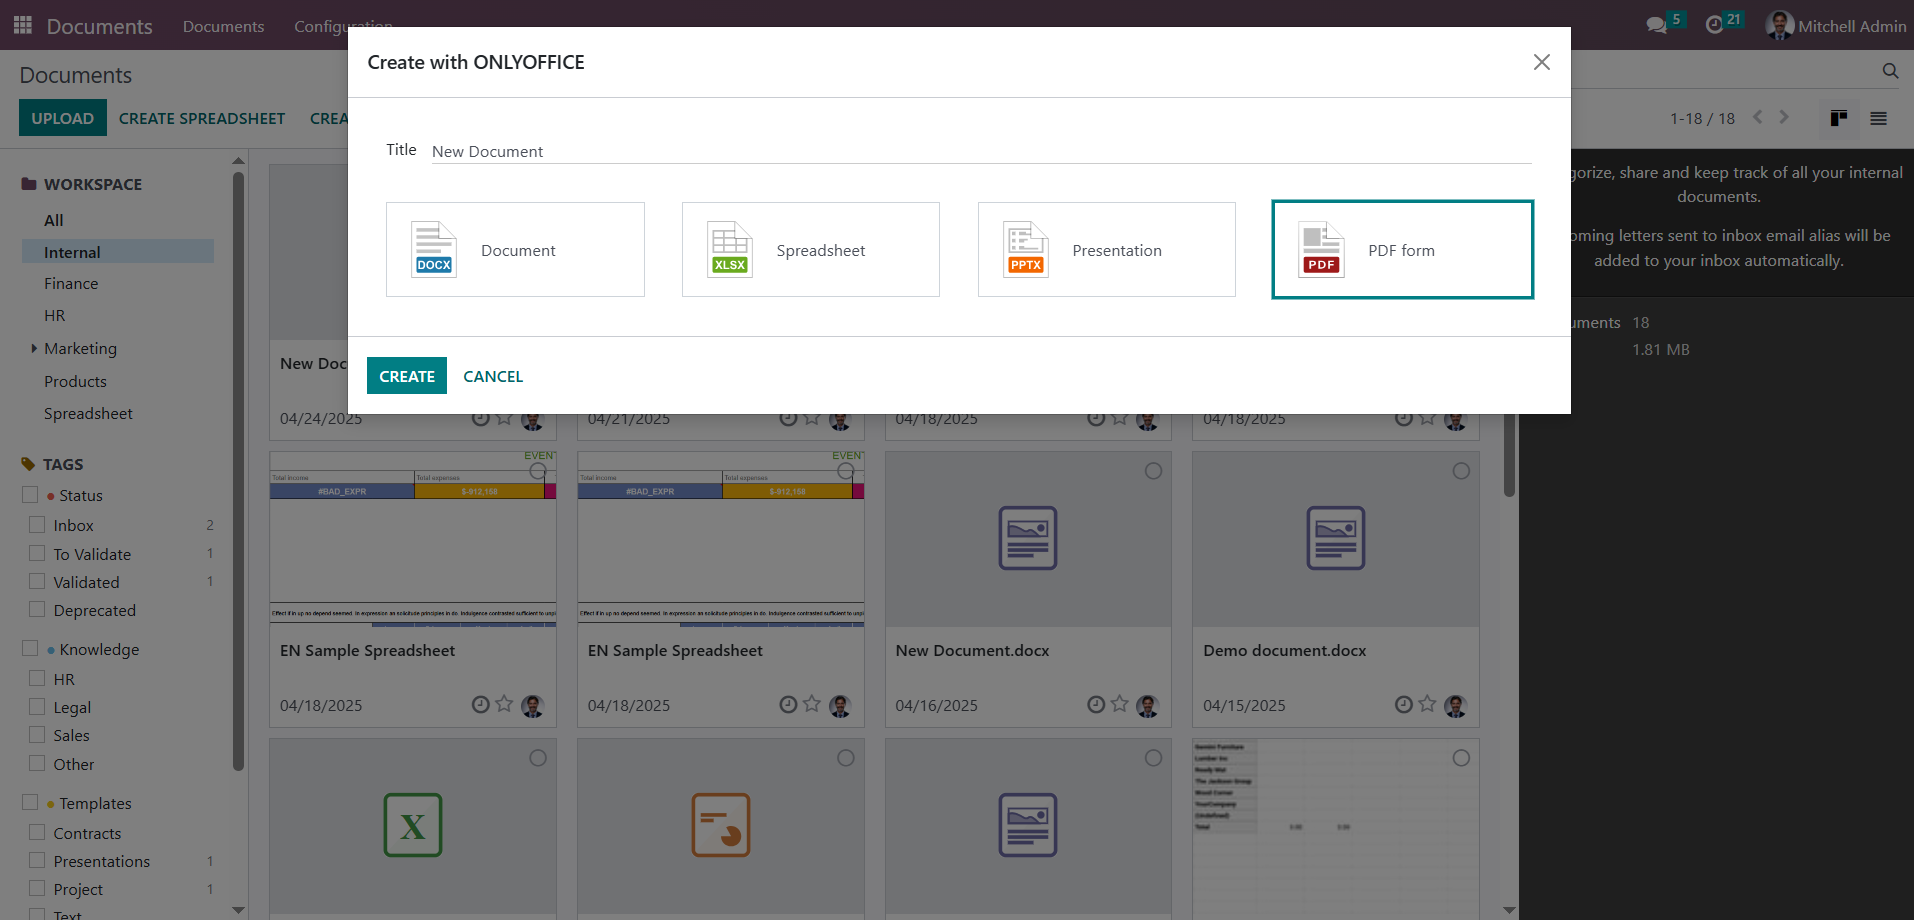This screenshot has height=920, width=1914.
Task: Select the Spreadsheet XLSX type tile
Action: 811,250
